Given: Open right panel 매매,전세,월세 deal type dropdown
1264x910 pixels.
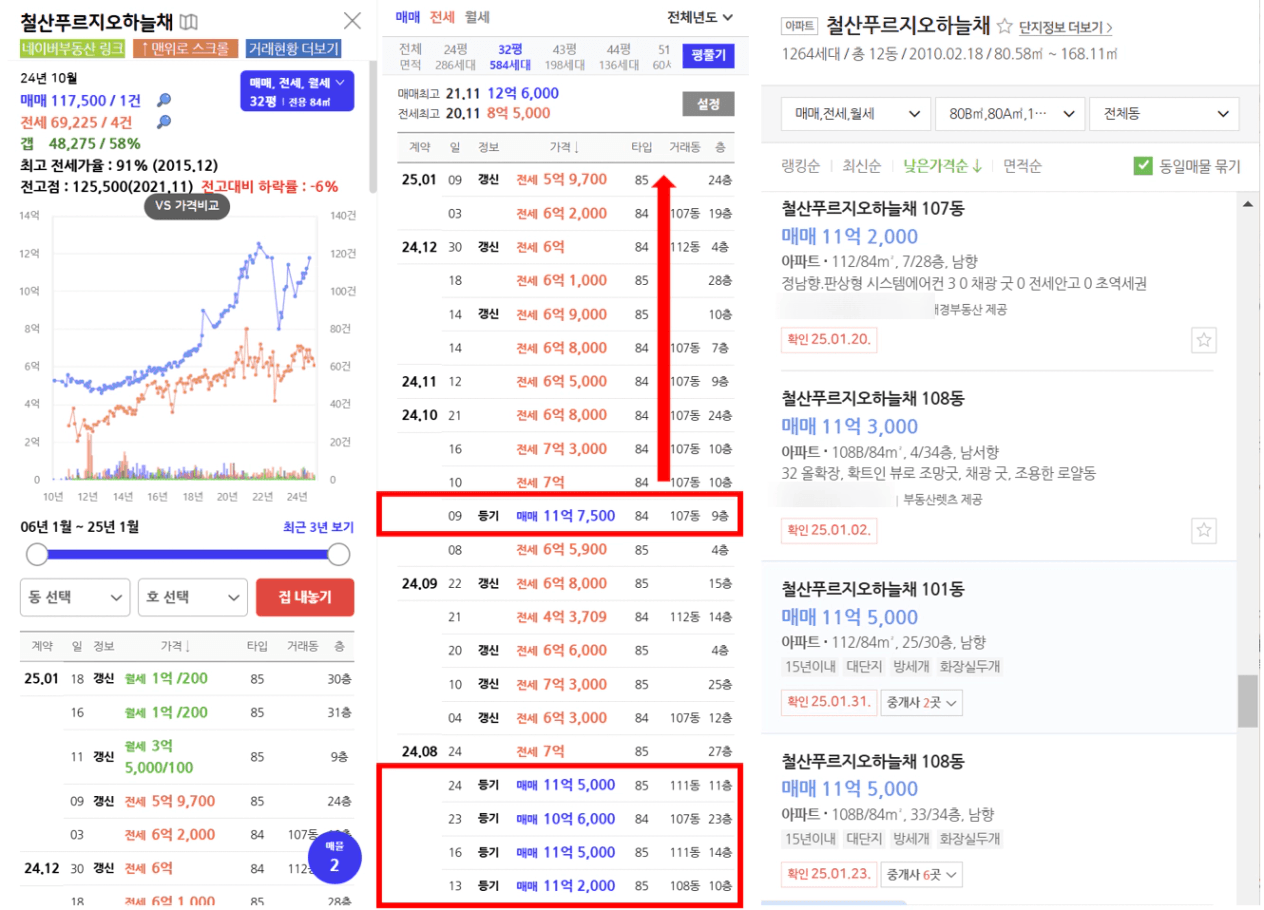Looking at the screenshot, I should [855, 114].
